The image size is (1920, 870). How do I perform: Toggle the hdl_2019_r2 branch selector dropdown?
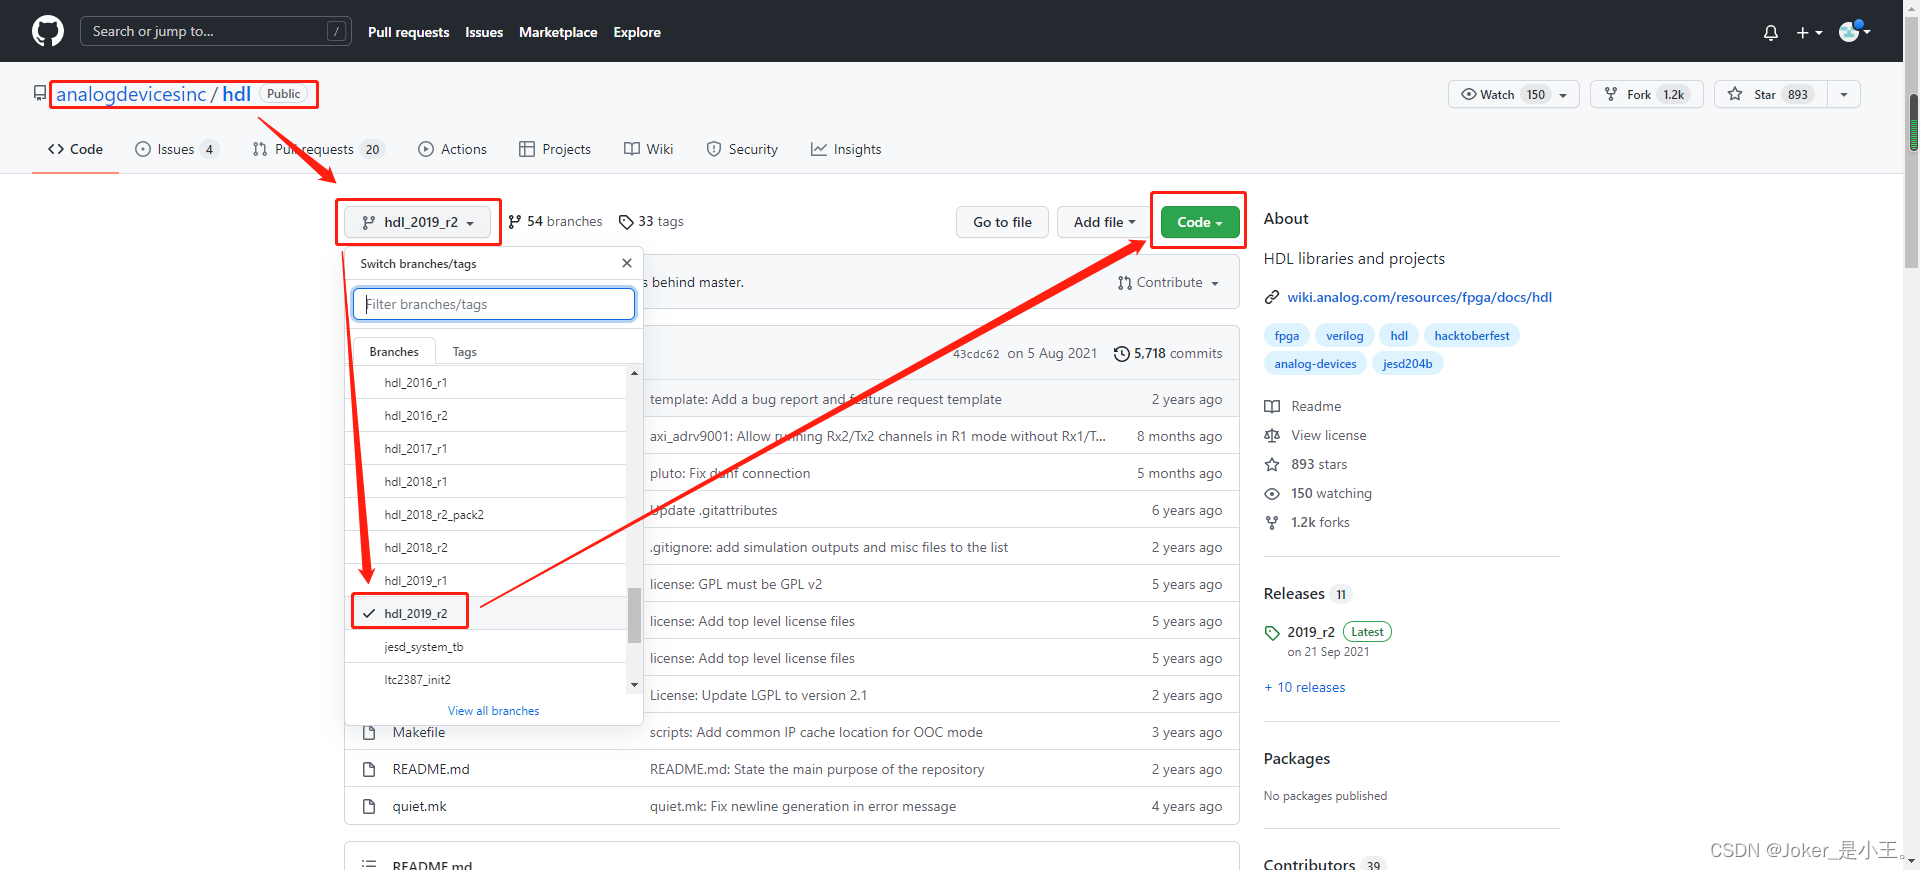point(418,222)
